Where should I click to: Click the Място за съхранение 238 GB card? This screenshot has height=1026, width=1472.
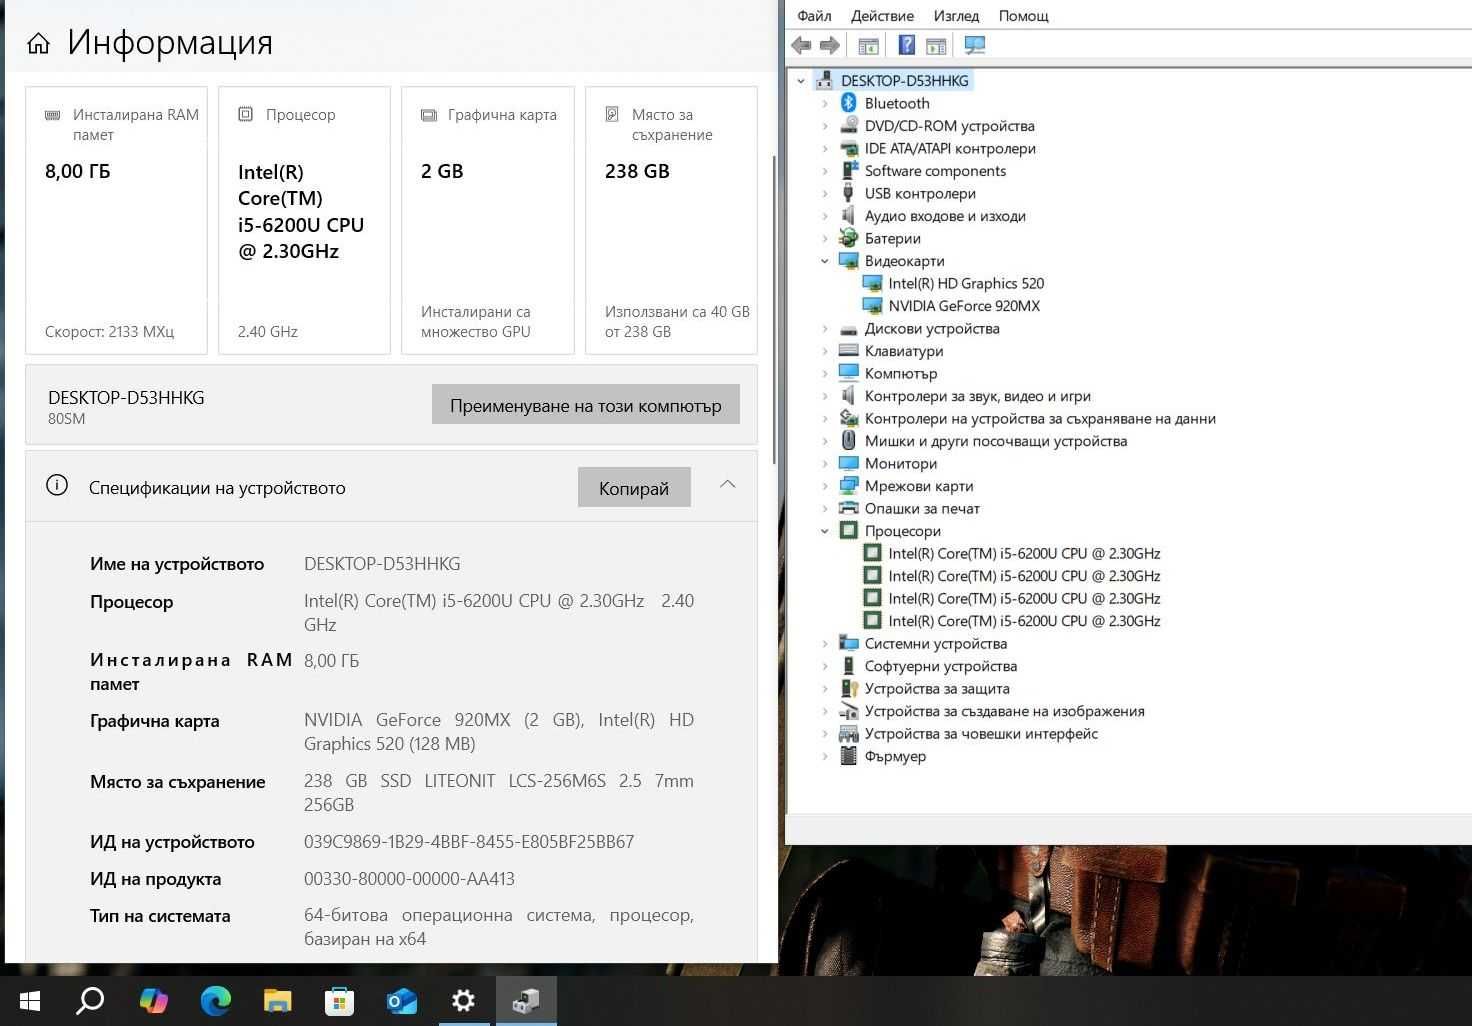671,220
